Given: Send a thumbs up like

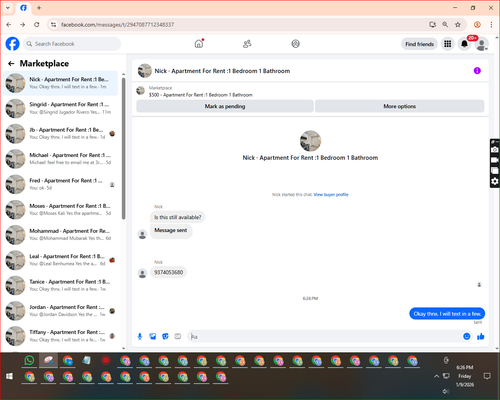Looking at the screenshot, I should click(481, 336).
